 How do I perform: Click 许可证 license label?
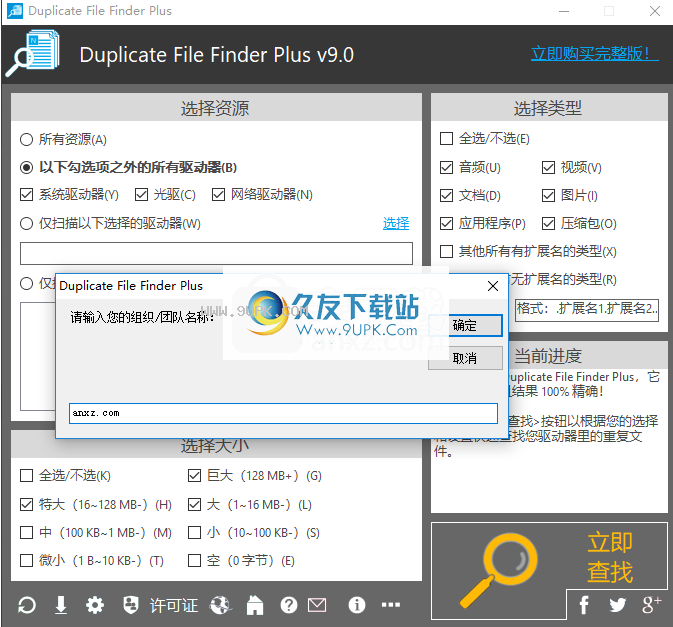pos(174,606)
